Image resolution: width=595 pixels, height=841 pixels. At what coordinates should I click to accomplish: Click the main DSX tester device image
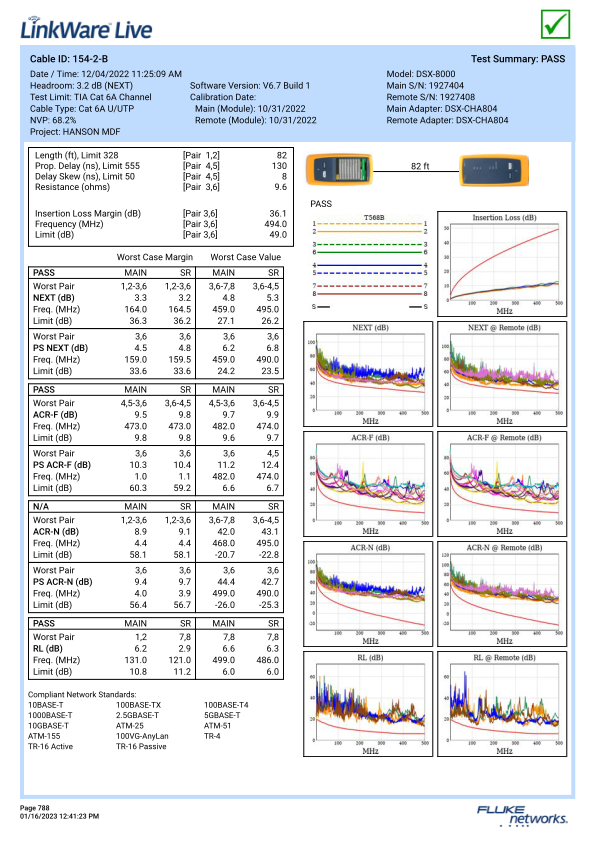coord(339,169)
